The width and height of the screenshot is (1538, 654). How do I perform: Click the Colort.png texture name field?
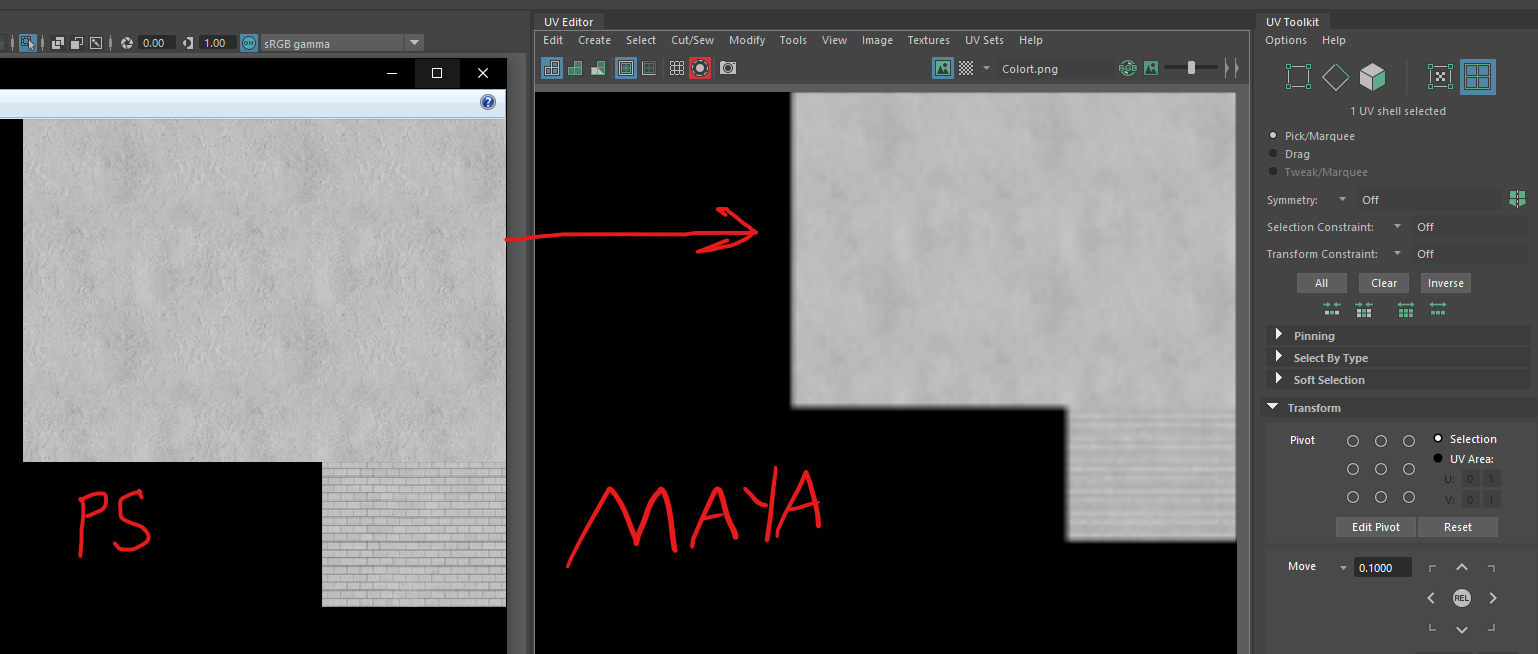coord(1054,69)
